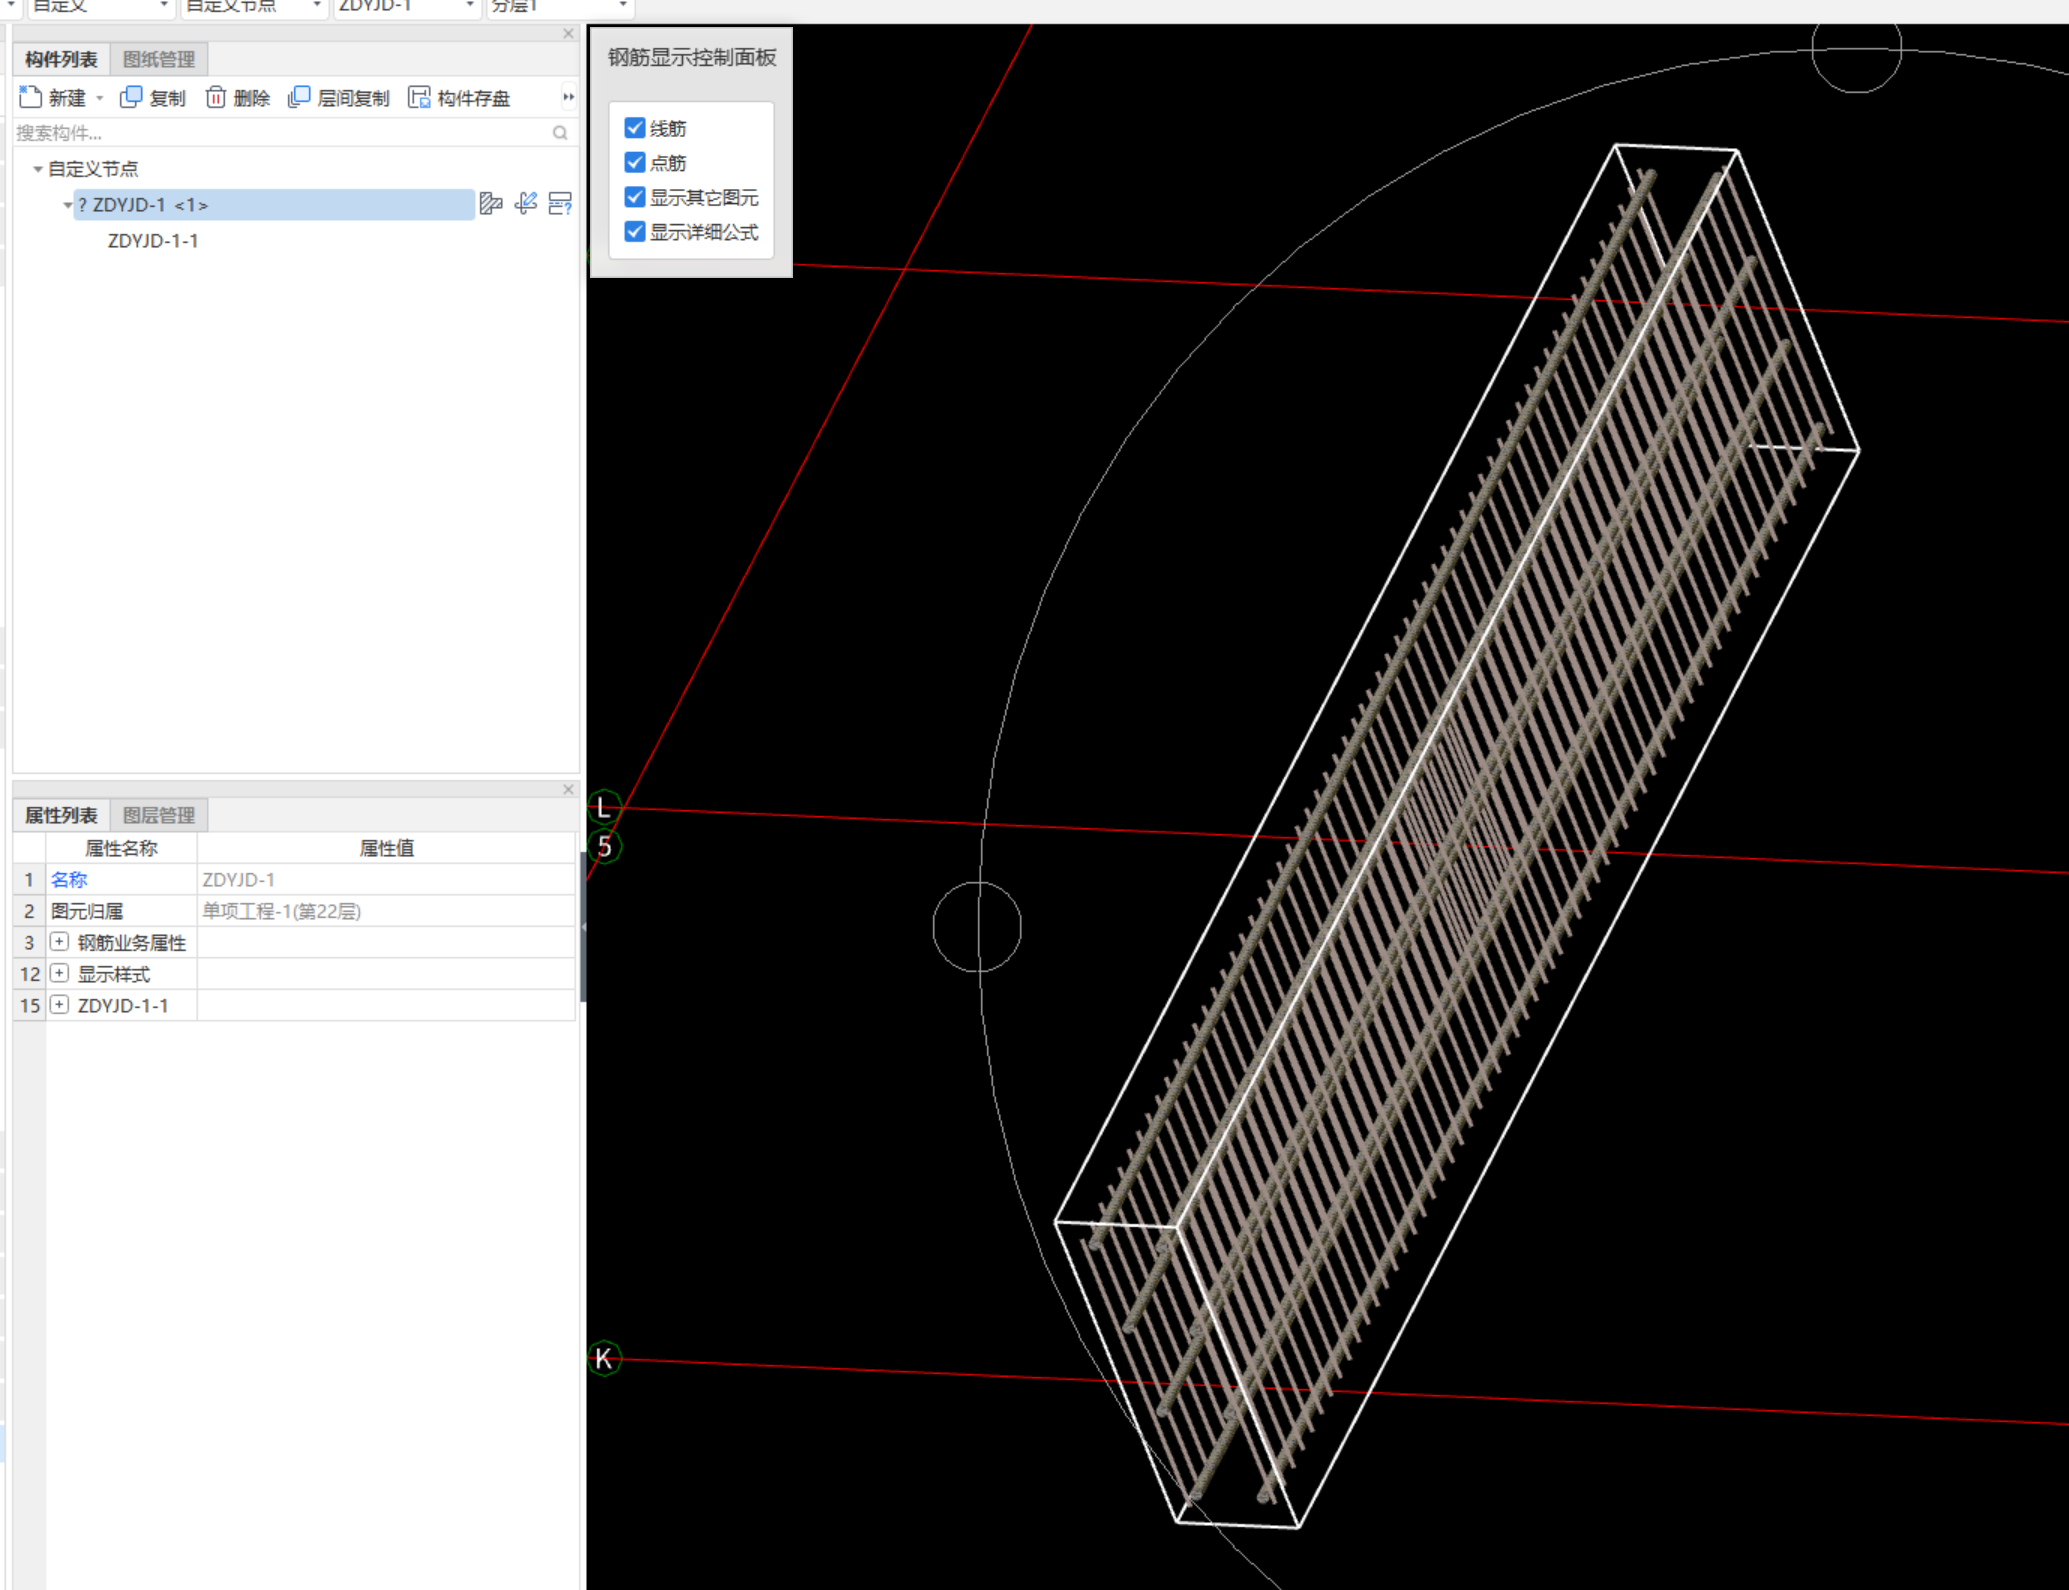Viewport: 2069px width, 1590px height.
Task: Click the 属性值 column header
Action: 386,848
